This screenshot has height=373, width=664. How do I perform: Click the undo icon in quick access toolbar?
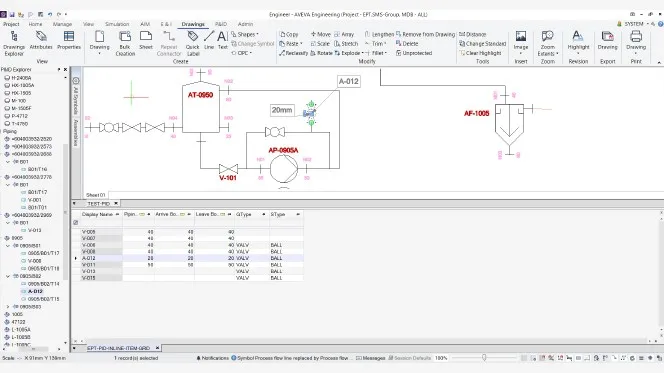50,14
